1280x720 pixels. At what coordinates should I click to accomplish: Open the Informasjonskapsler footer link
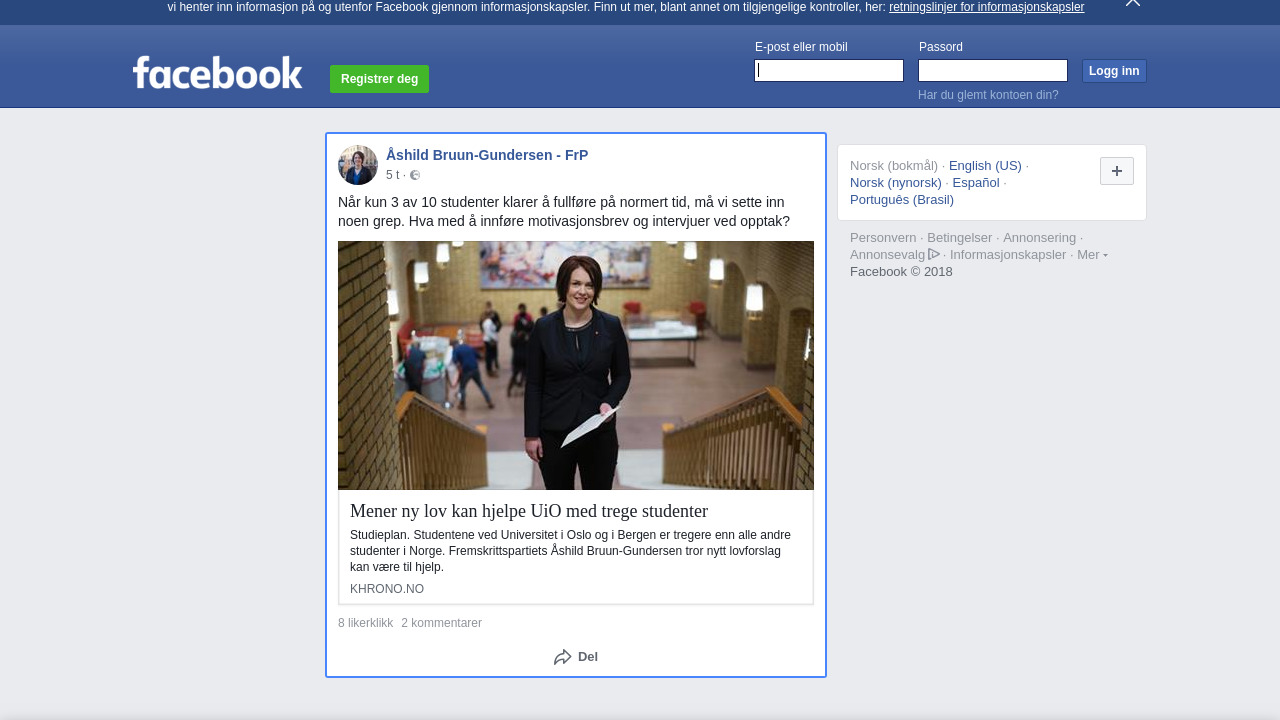1008,255
